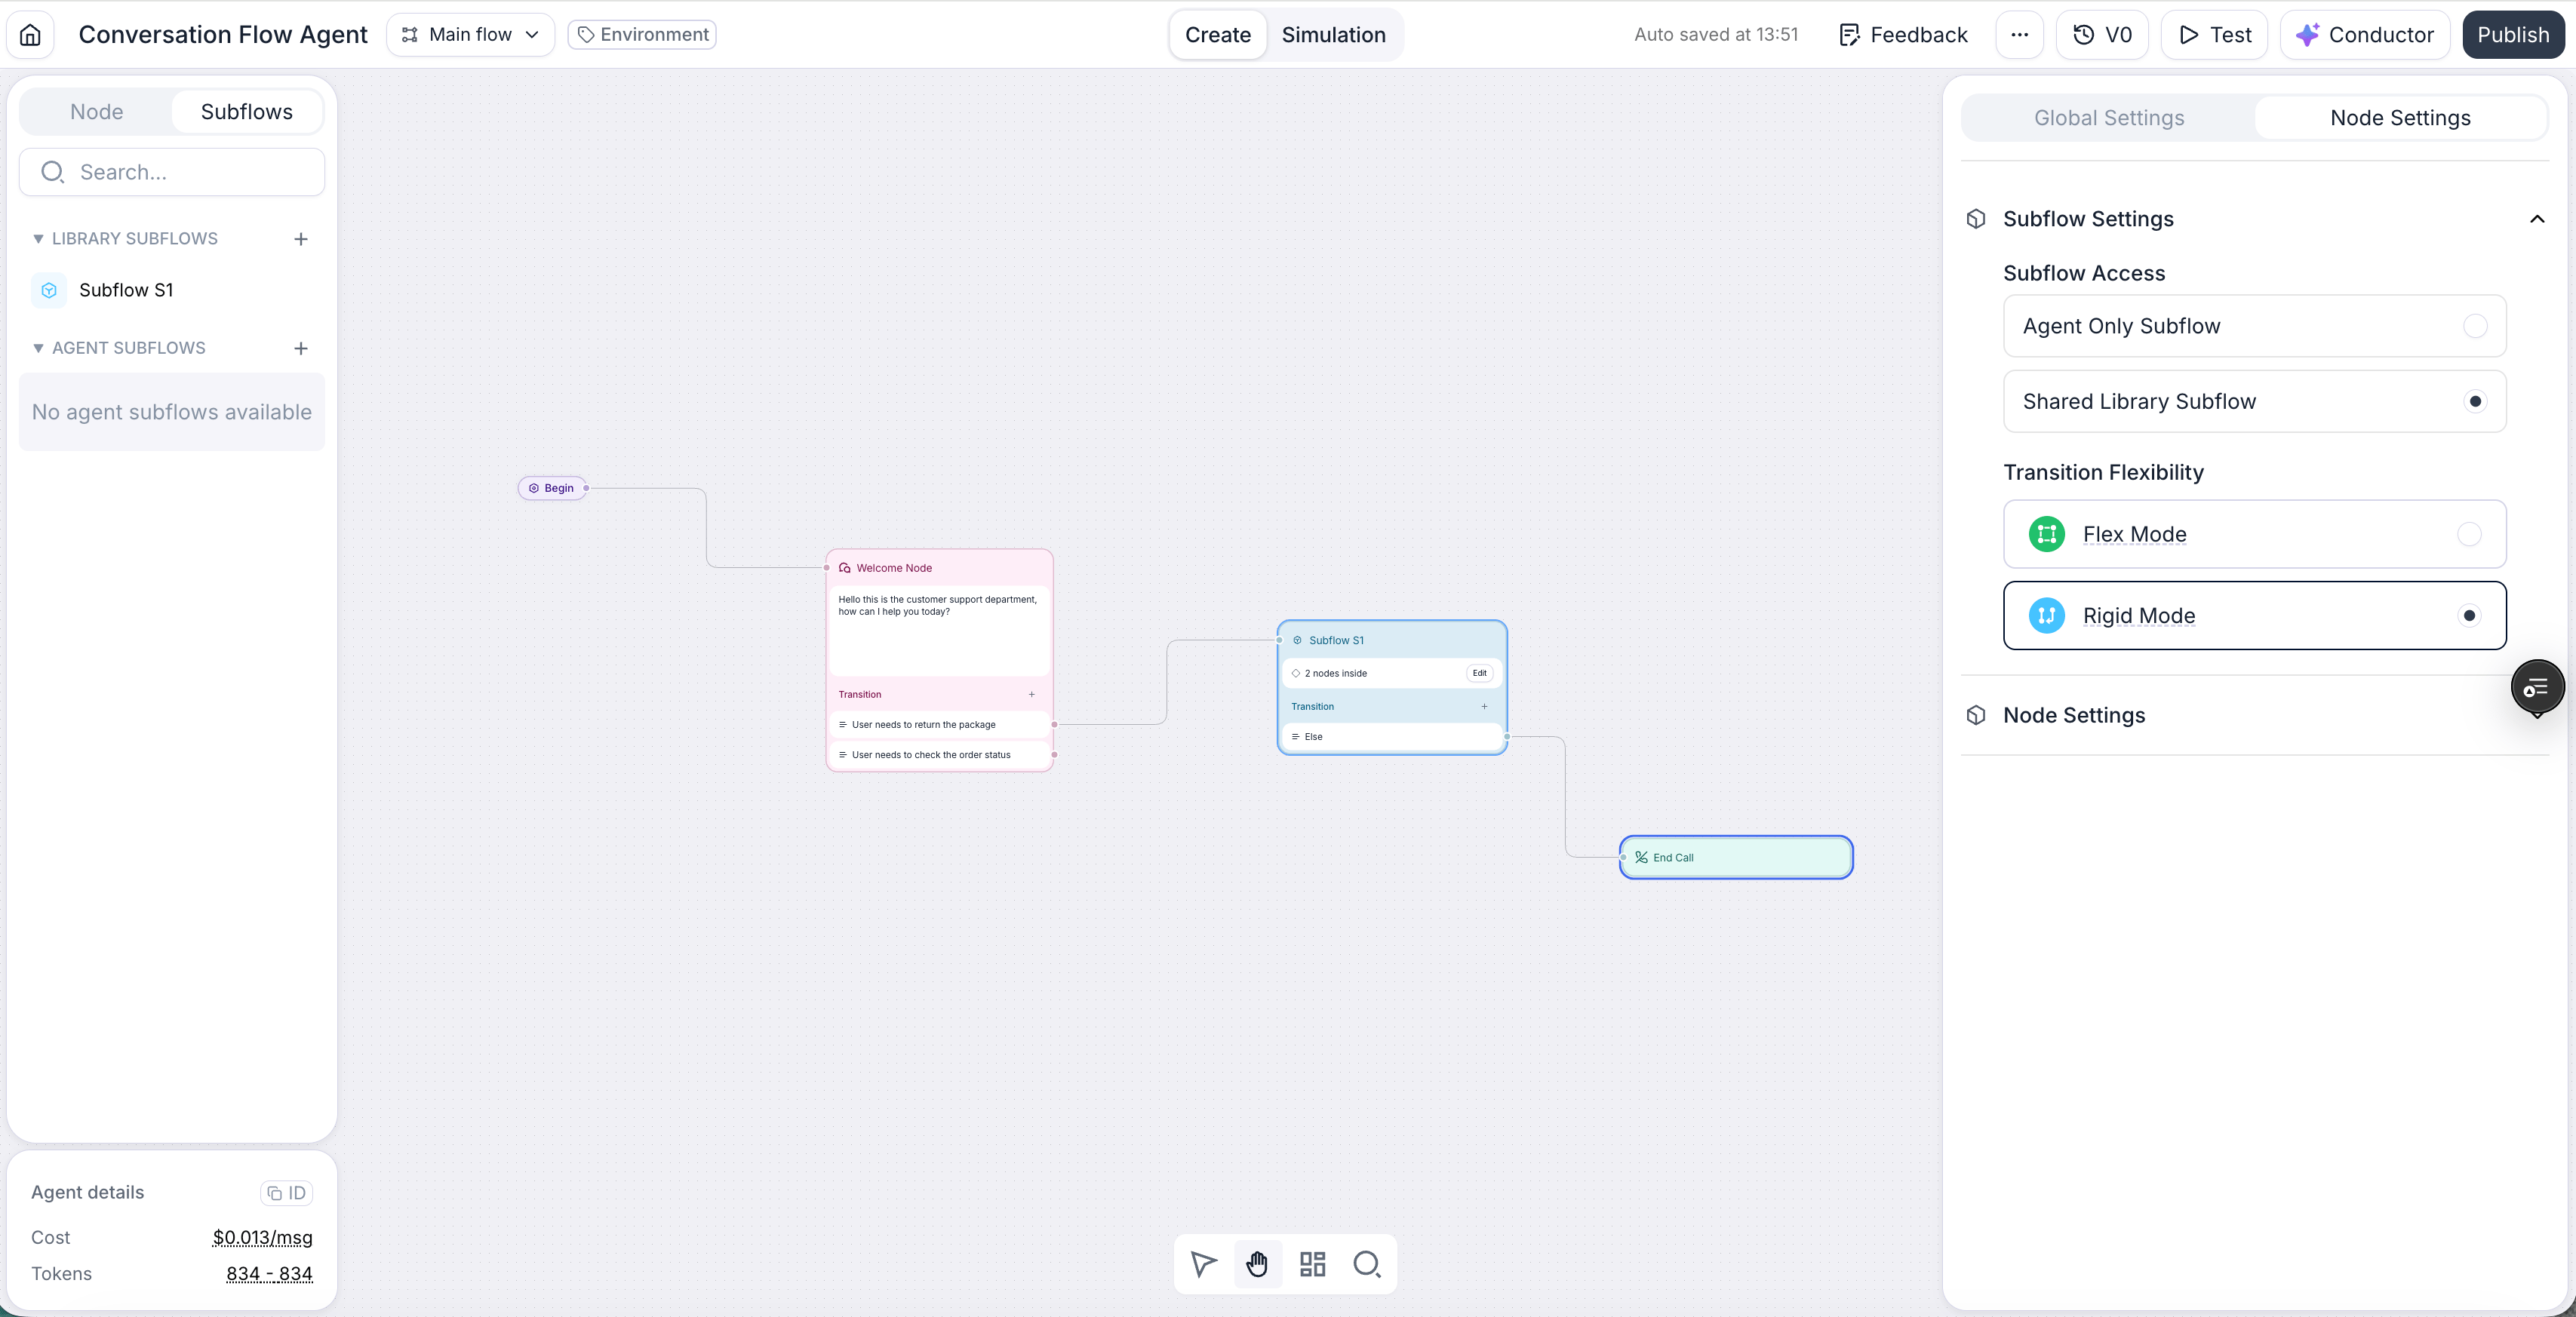Choose Rigid Mode radio option
This screenshot has height=1317, width=2576.
pyautogui.click(x=2469, y=616)
